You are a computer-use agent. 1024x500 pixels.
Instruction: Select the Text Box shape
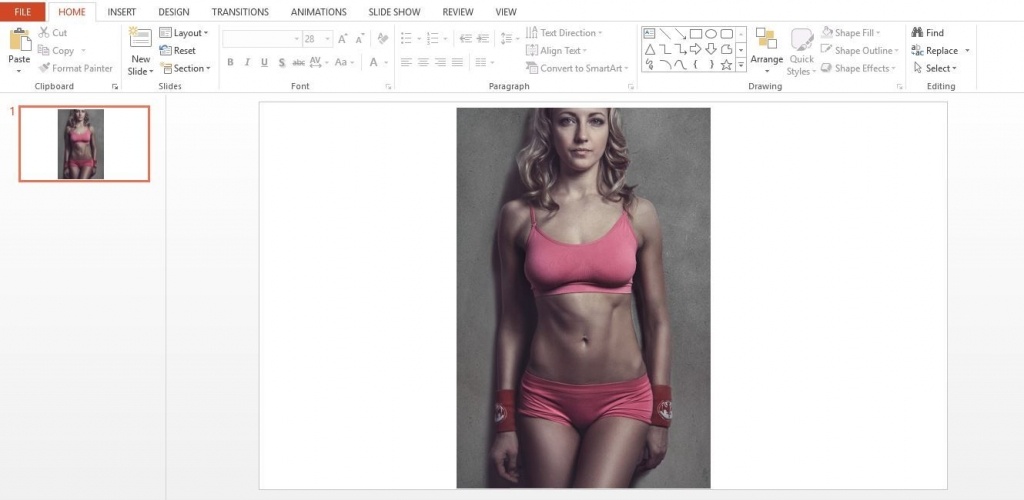pos(649,33)
